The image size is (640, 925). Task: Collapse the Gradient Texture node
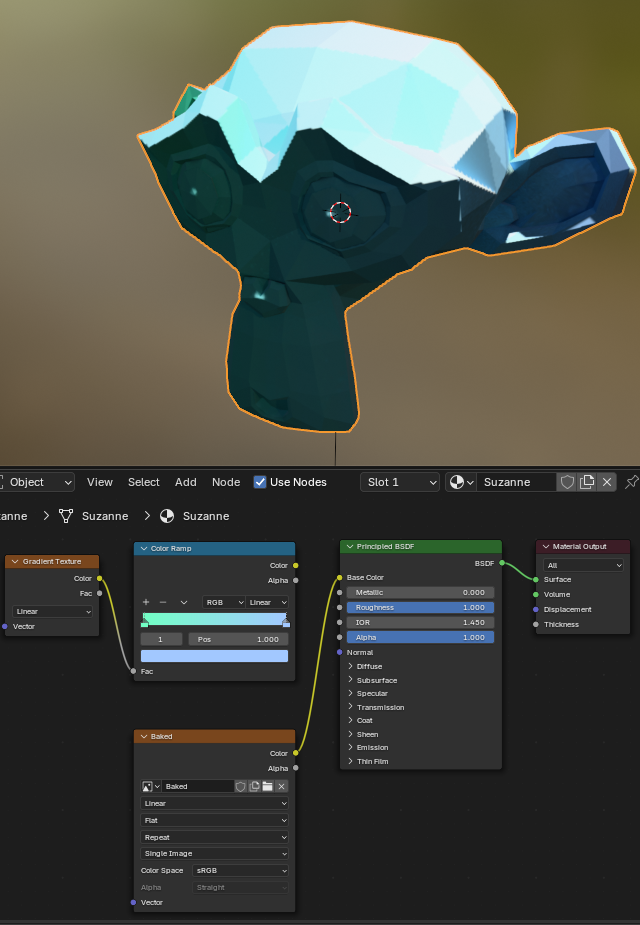[15, 562]
